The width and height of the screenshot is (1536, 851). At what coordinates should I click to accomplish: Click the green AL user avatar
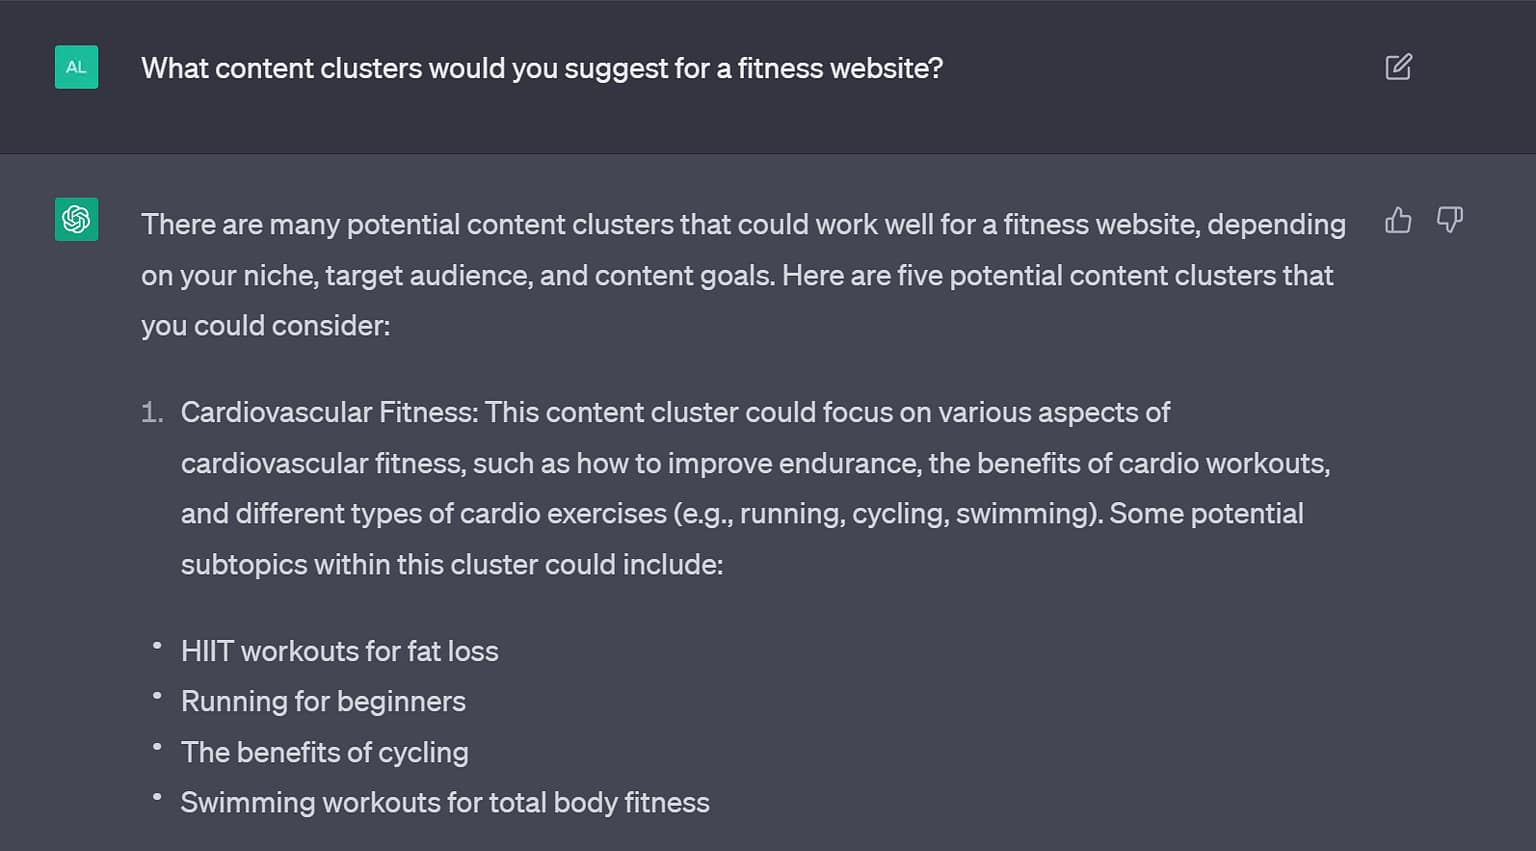coord(76,67)
